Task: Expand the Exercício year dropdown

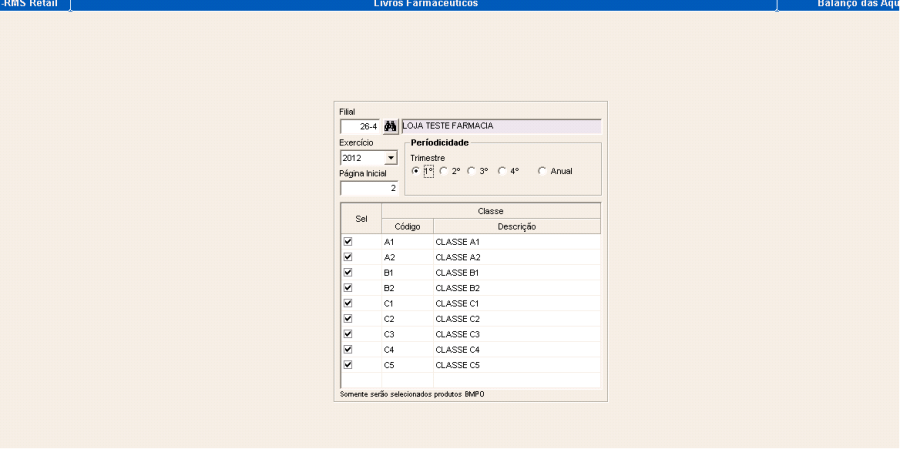Action: pyautogui.click(x=391, y=158)
